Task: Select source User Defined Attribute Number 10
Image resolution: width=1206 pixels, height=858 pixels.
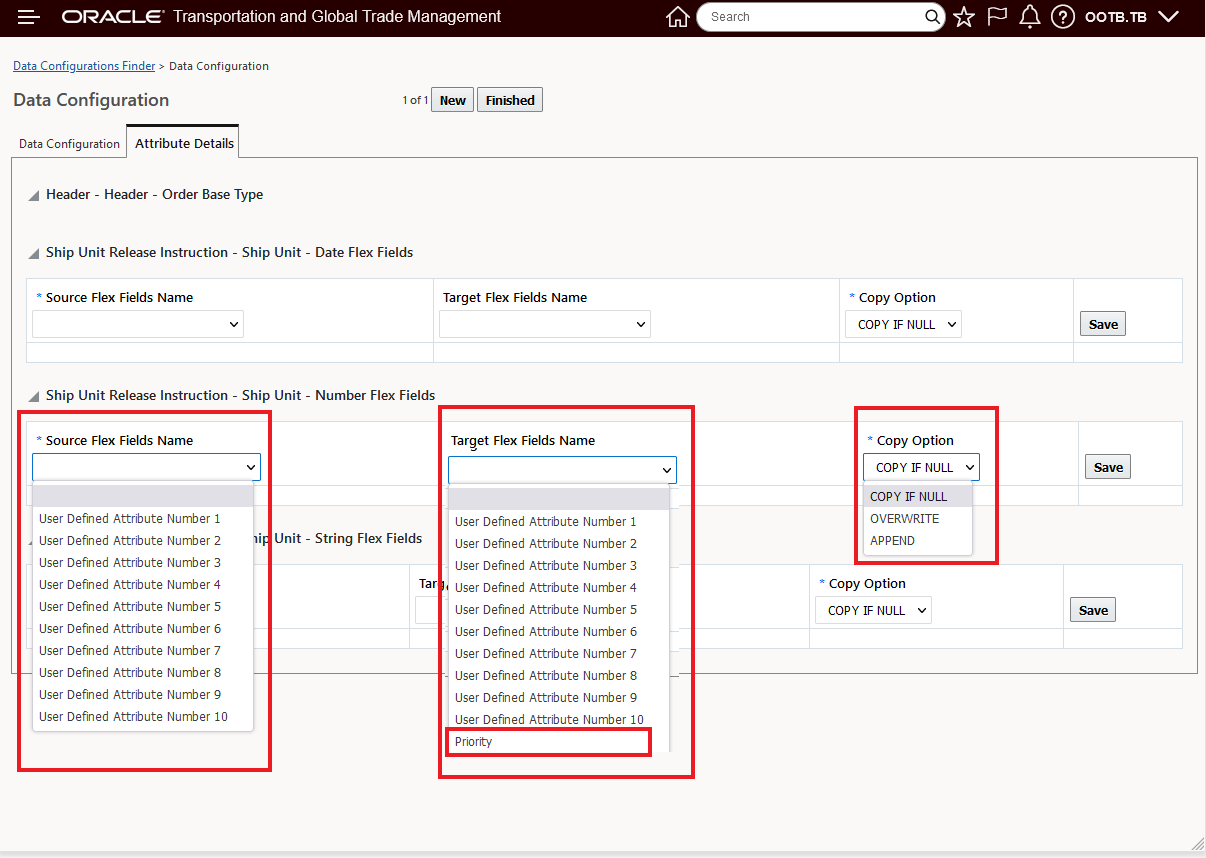Action: coord(143,717)
